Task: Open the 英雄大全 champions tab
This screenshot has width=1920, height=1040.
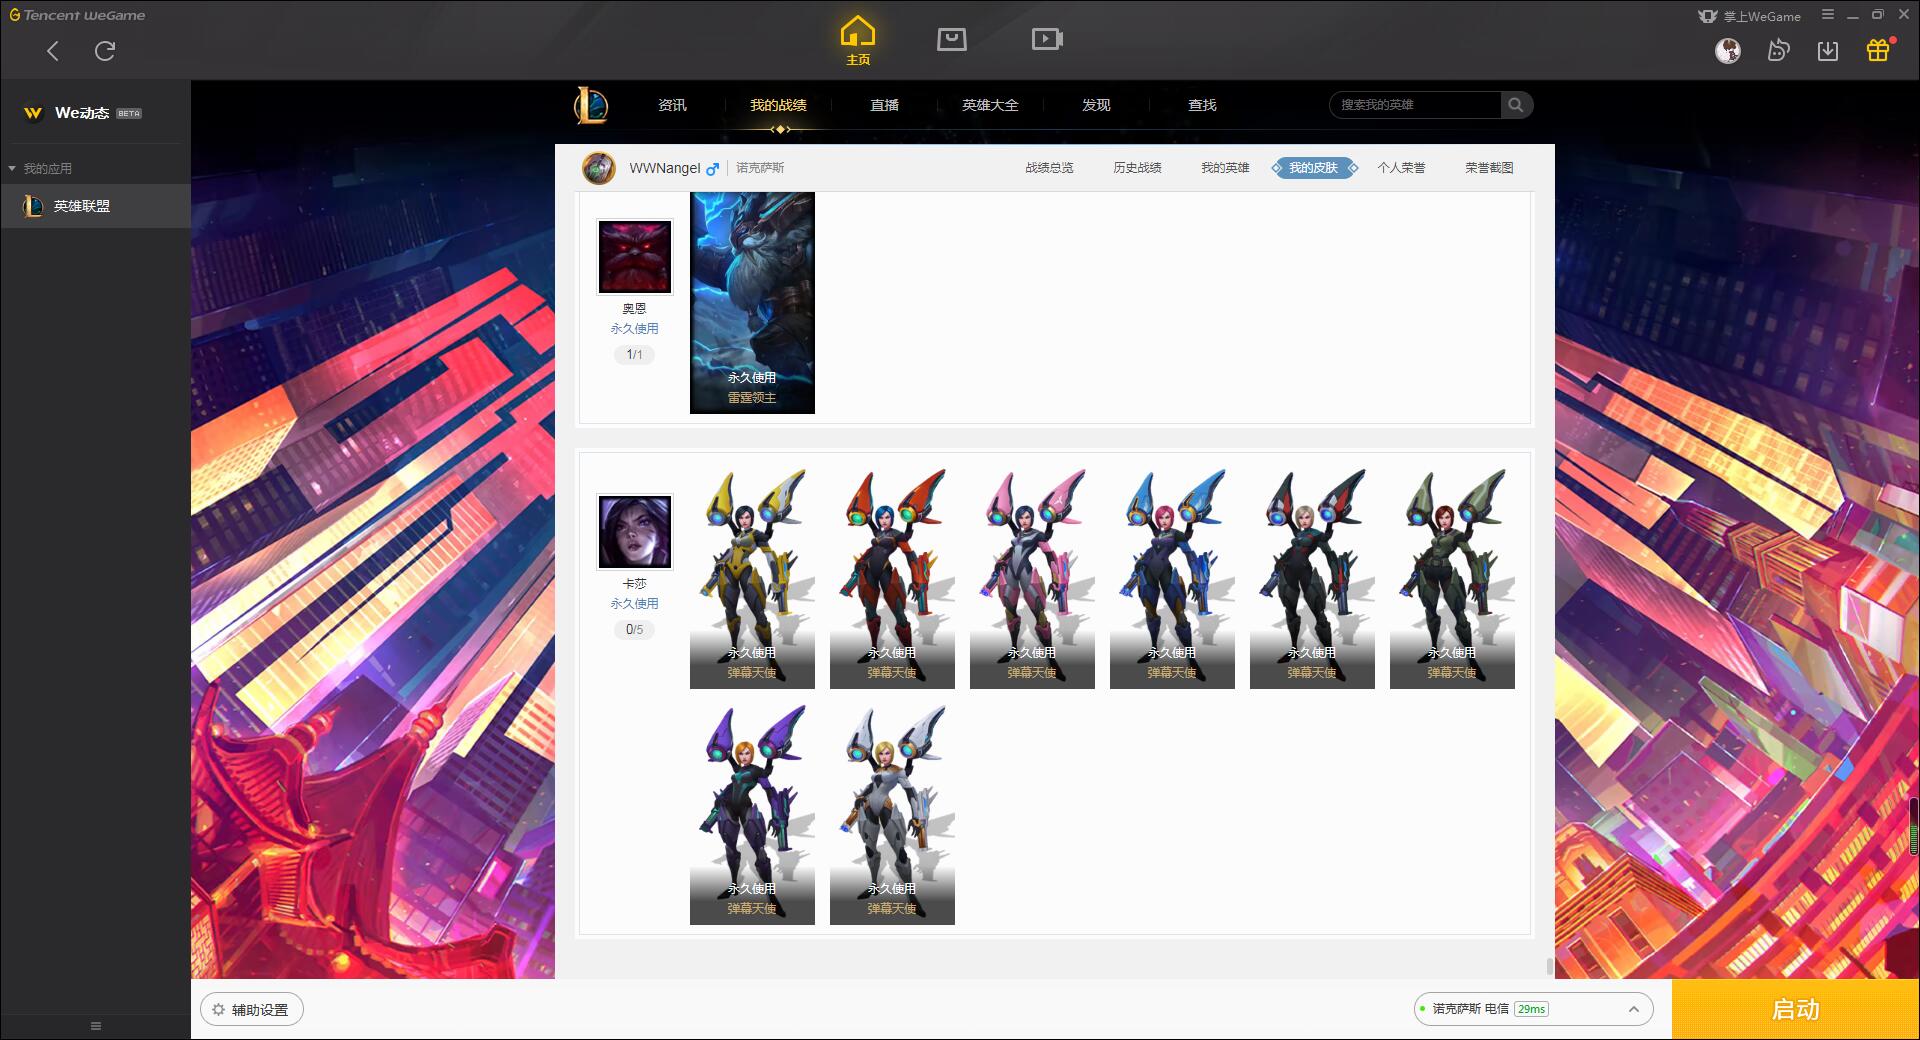Action: point(990,105)
